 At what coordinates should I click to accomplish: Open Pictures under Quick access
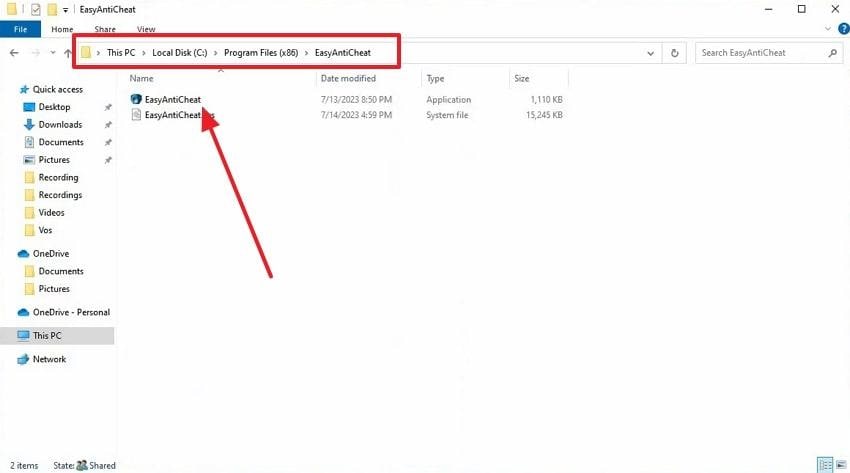54,160
